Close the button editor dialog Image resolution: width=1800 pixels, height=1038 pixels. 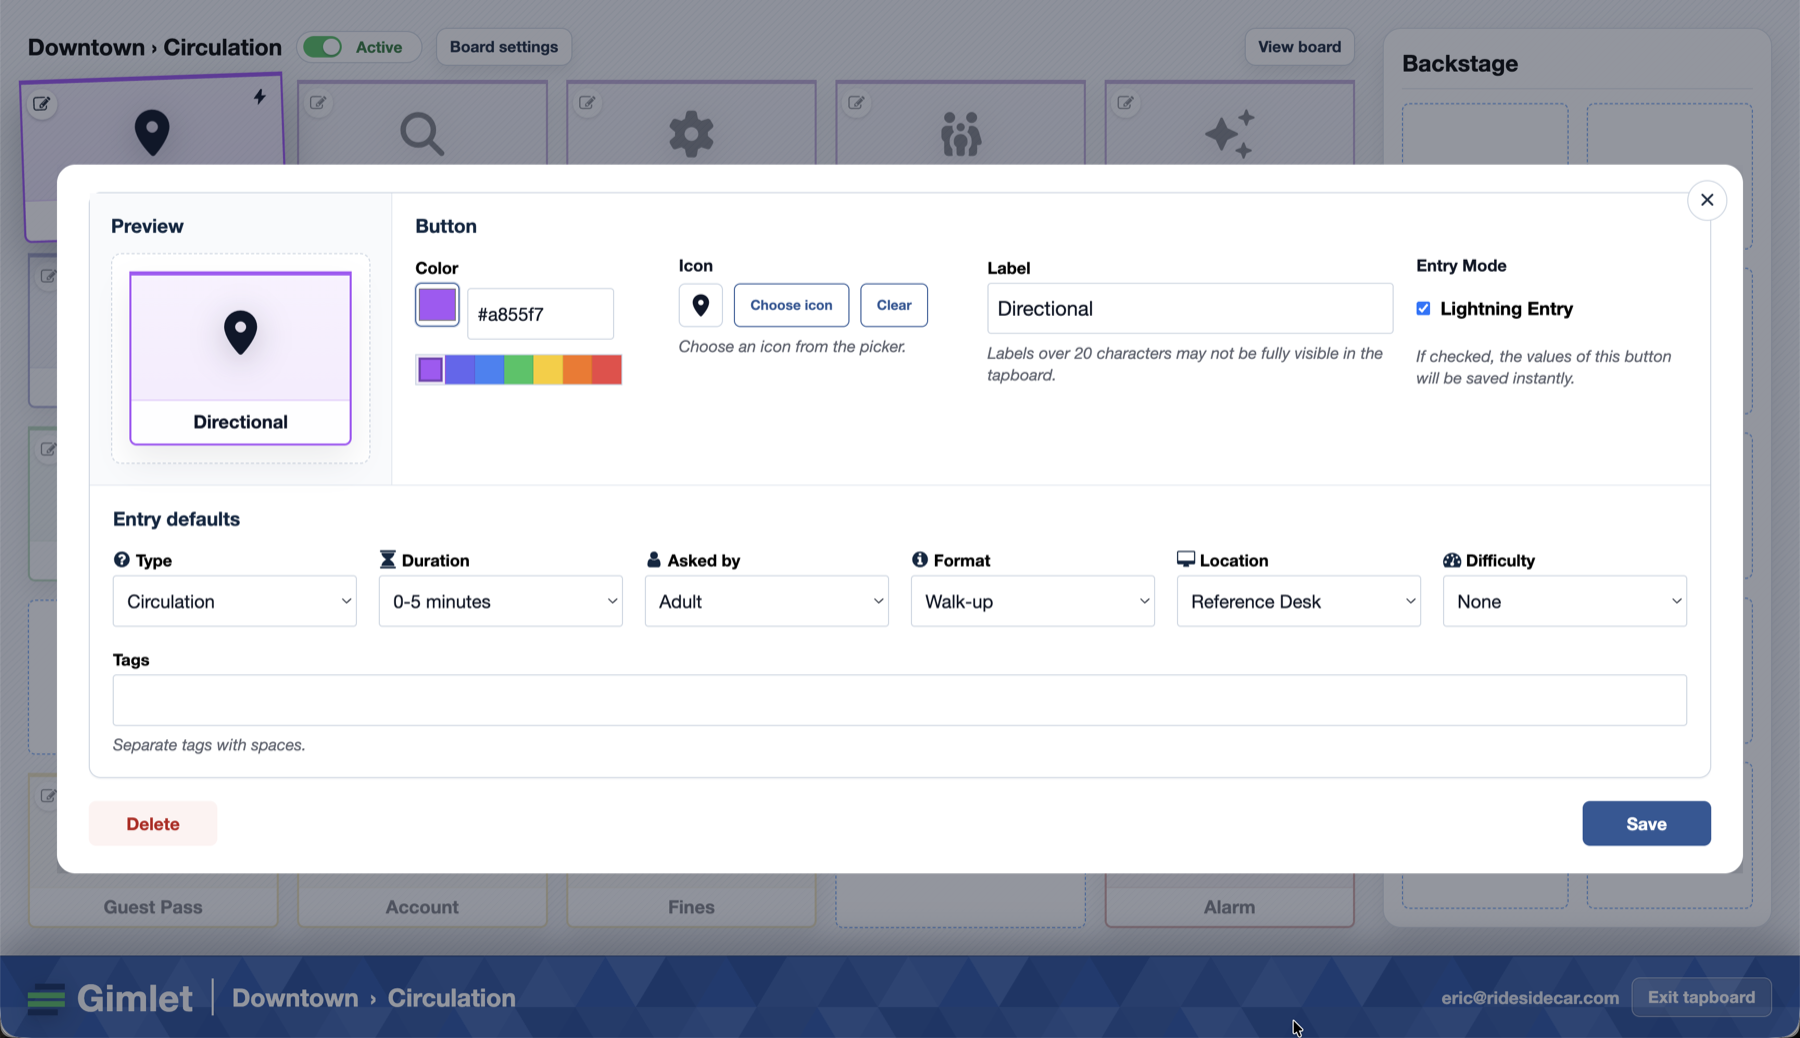1707,200
